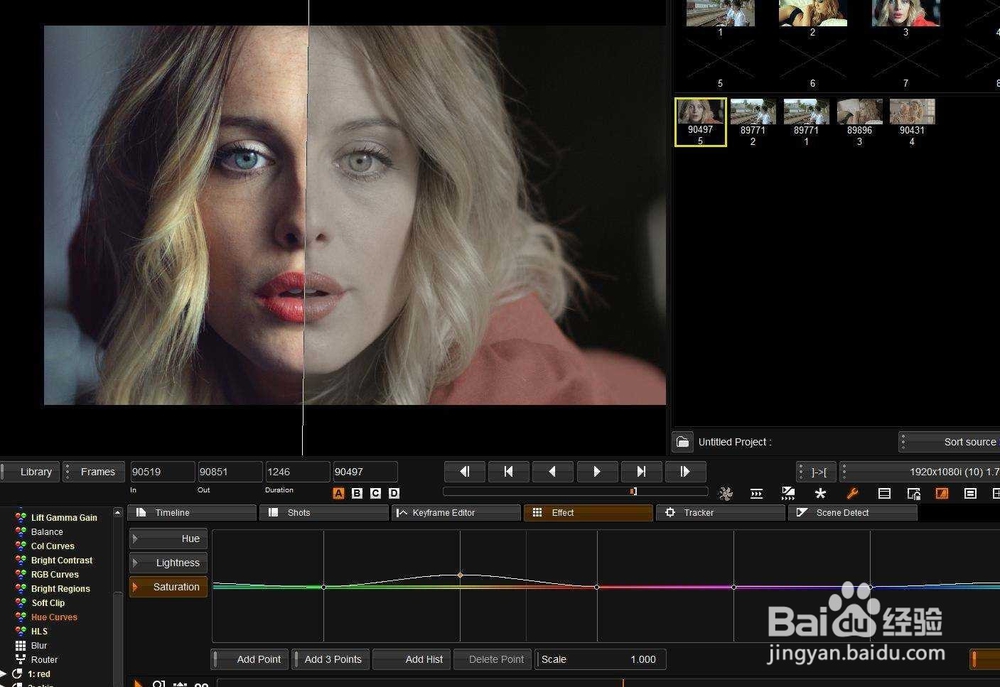Open the Library button
The width and height of the screenshot is (1000, 687).
coord(30,472)
